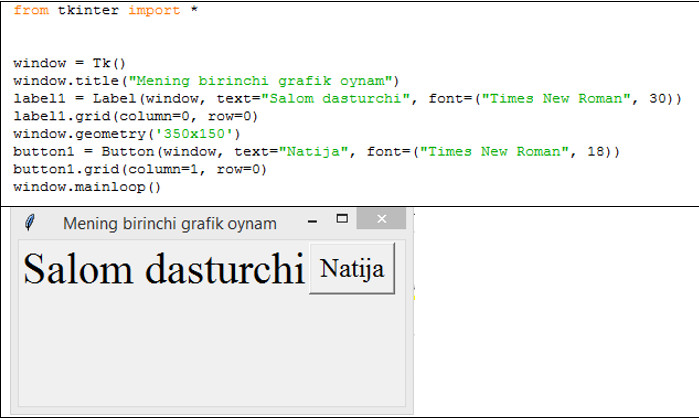Click the window.mainloop() code line
Image resolution: width=699 pixels, height=419 pixels.
[x=86, y=188]
